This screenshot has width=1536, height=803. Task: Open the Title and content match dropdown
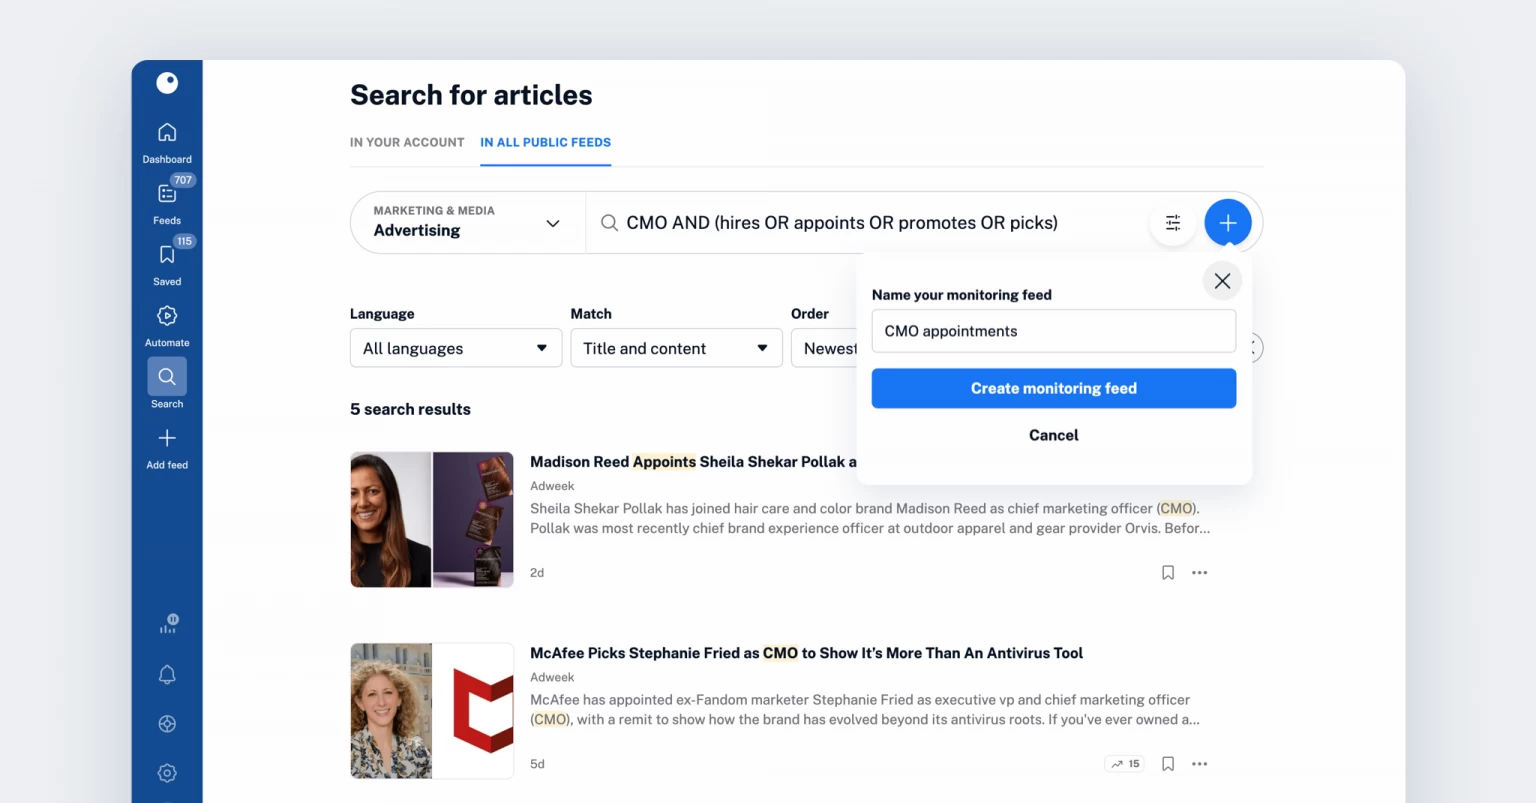[676, 348]
